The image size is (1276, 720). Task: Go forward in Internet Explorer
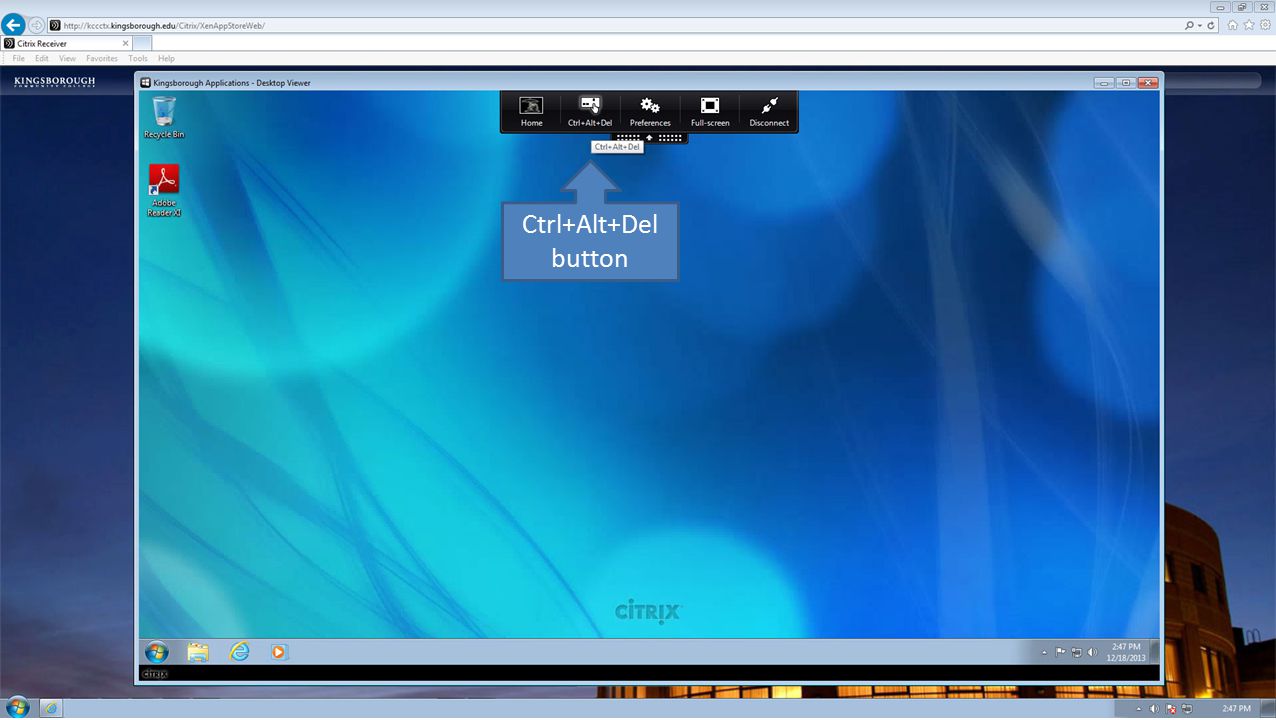37,25
